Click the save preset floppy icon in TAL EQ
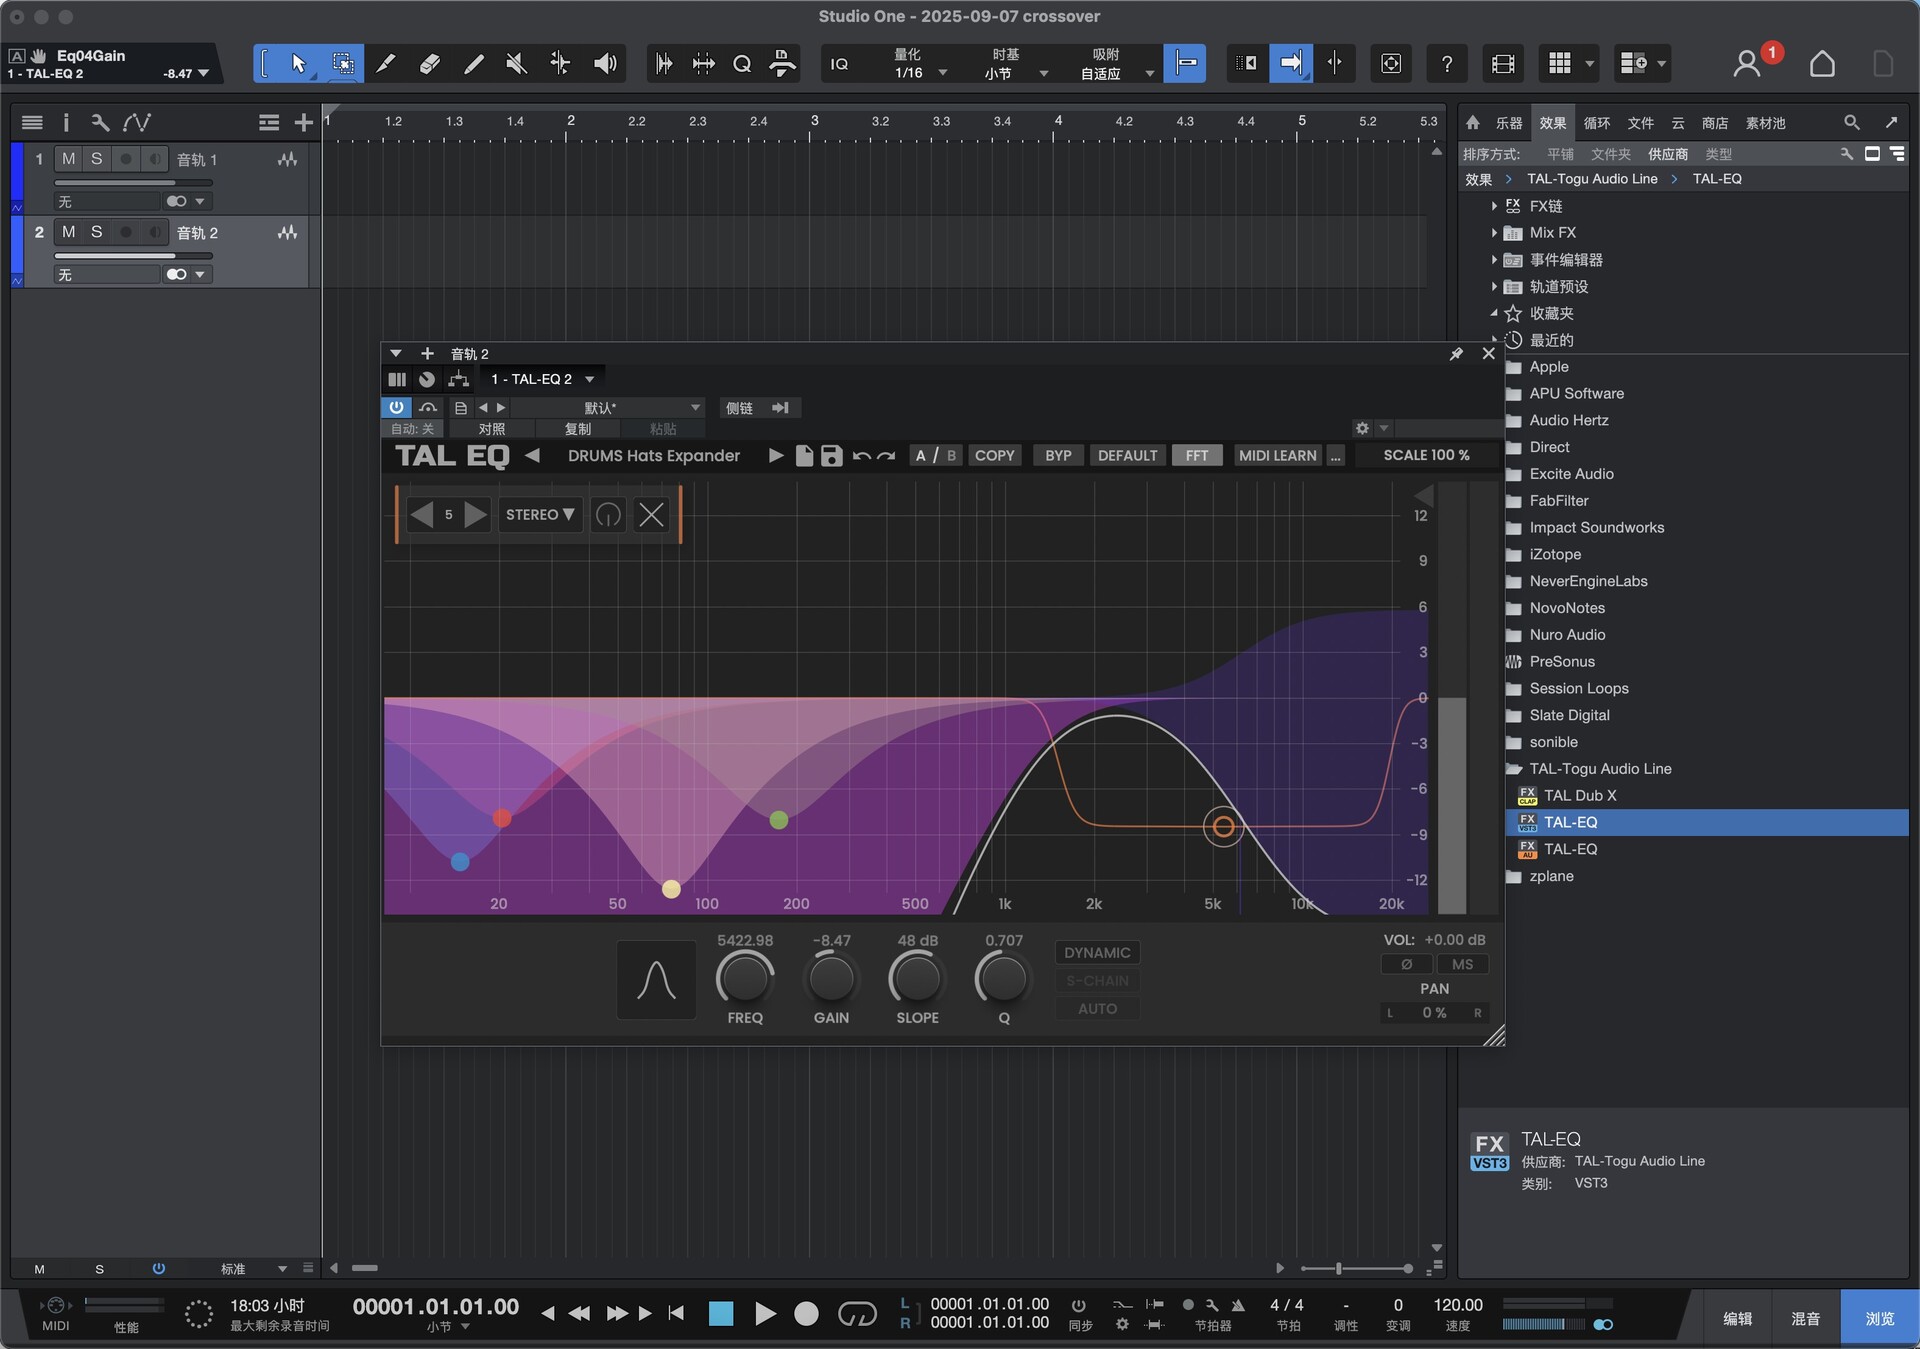Viewport: 1920px width, 1349px height. 831,456
